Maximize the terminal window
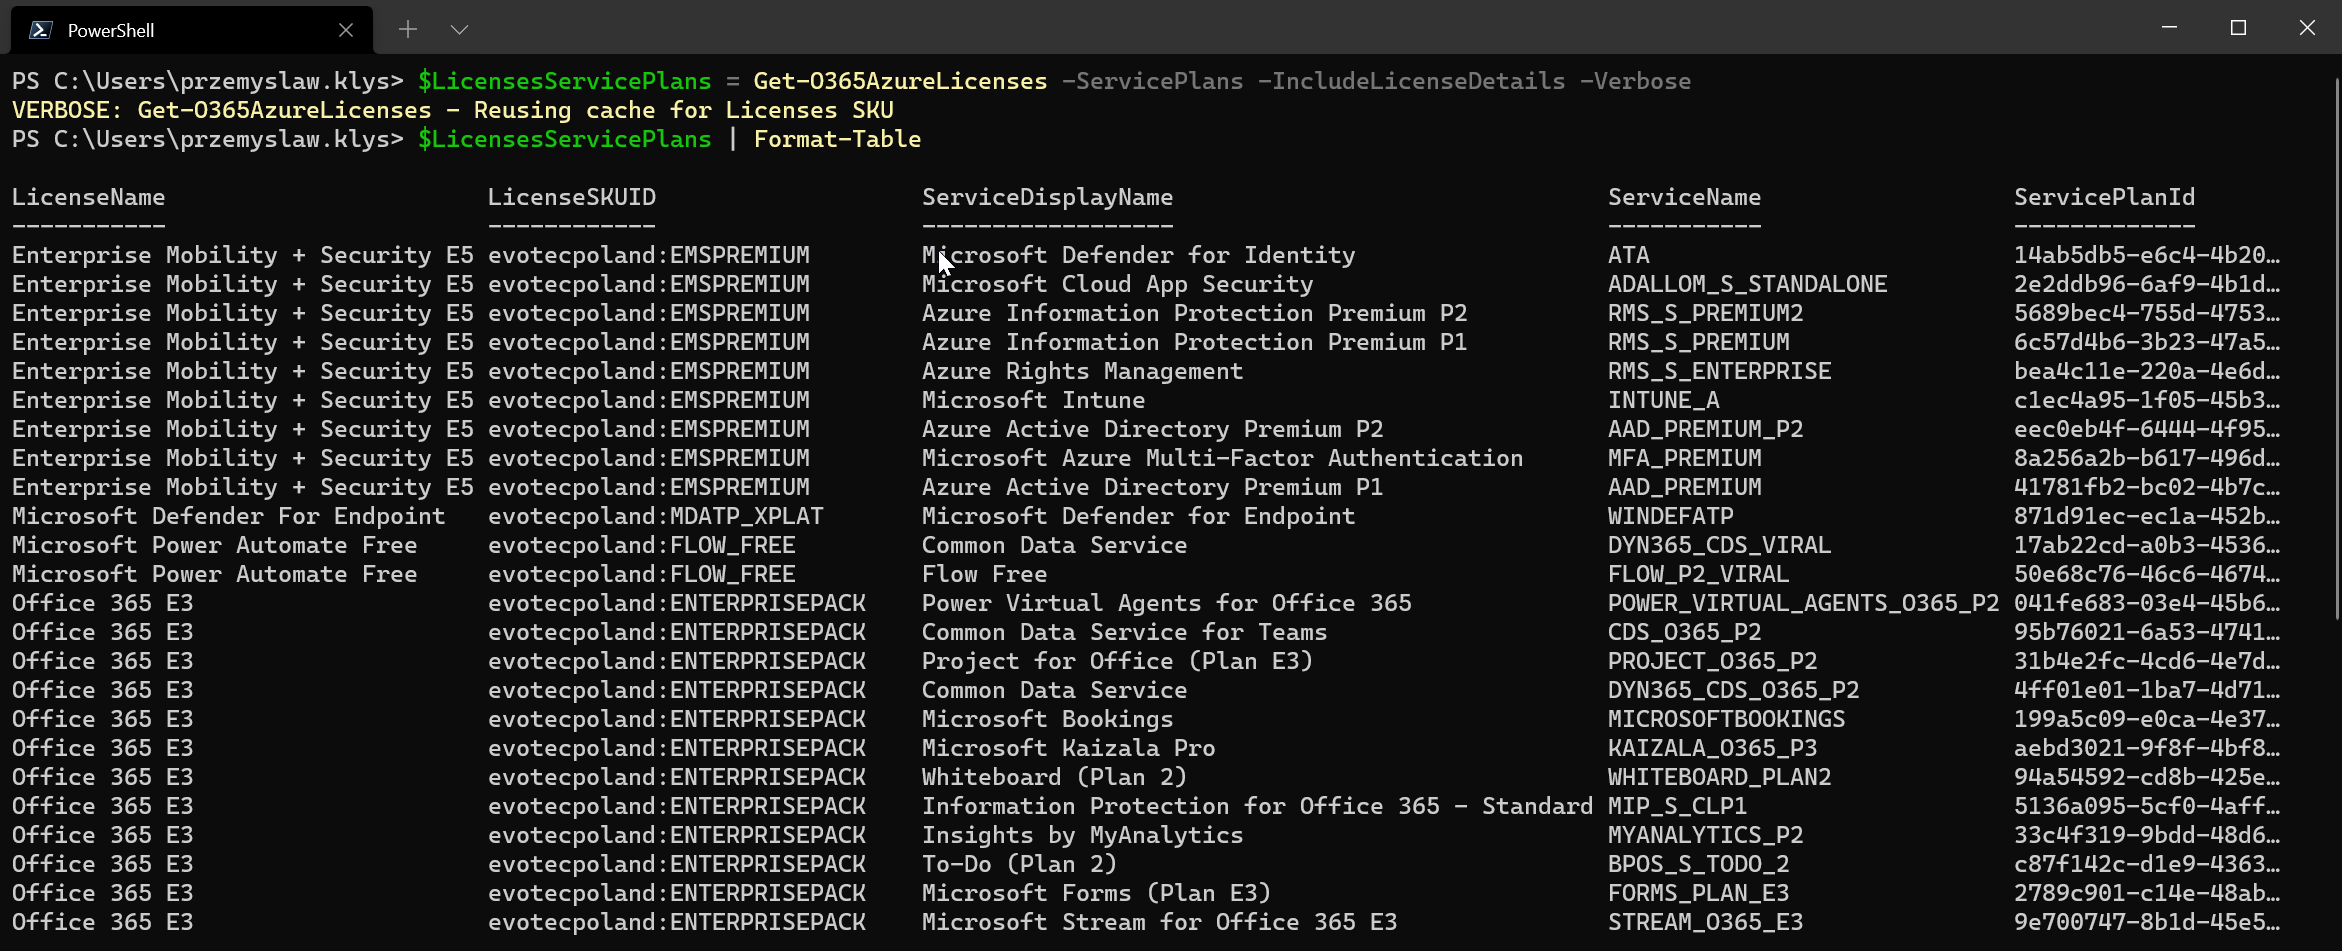This screenshot has height=951, width=2342. (x=2238, y=28)
